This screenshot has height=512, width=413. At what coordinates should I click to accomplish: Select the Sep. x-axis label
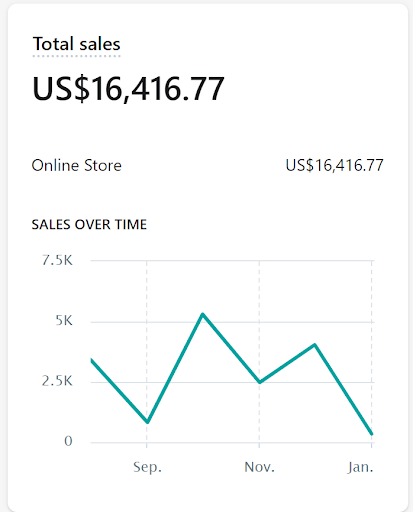click(x=147, y=467)
